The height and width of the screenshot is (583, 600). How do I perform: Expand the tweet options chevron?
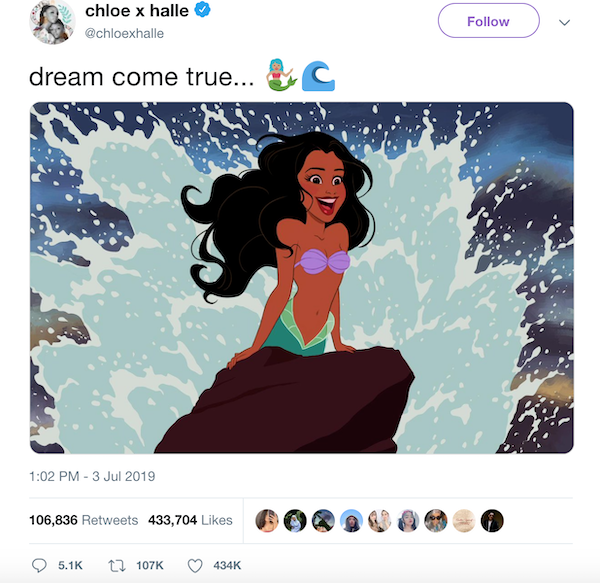pos(565,21)
